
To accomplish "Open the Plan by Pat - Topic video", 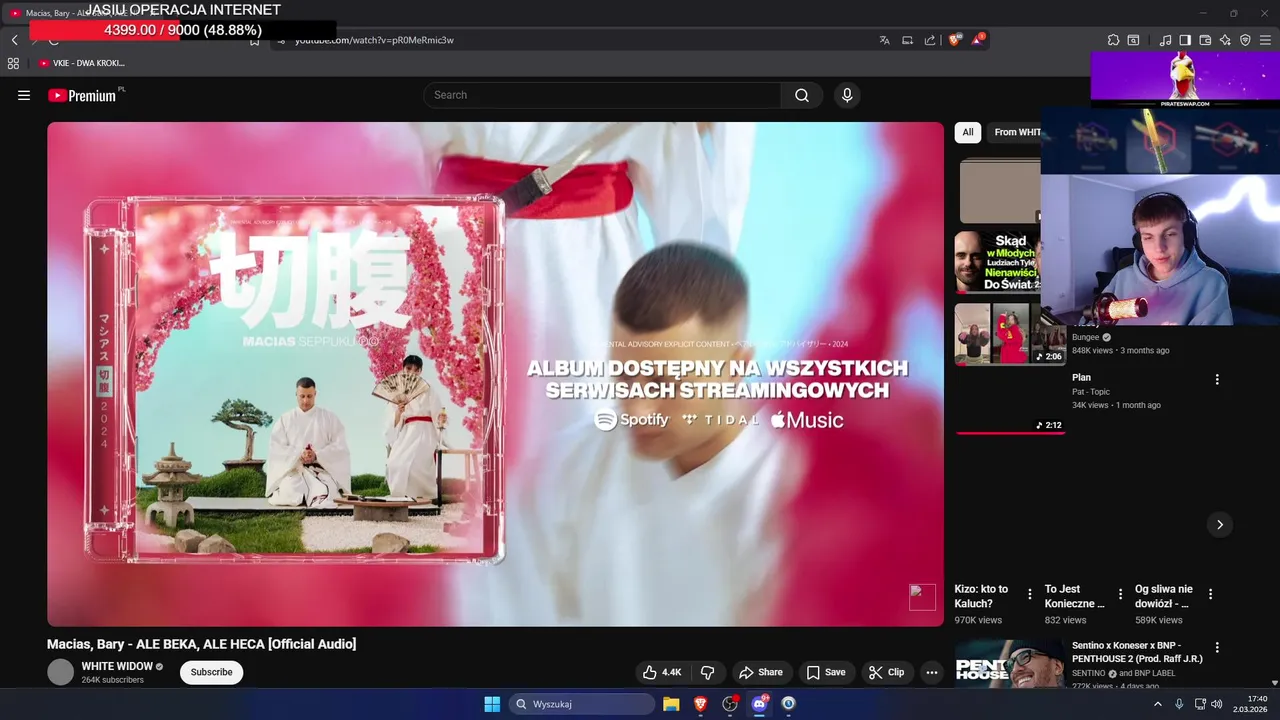I will tap(1081, 378).
